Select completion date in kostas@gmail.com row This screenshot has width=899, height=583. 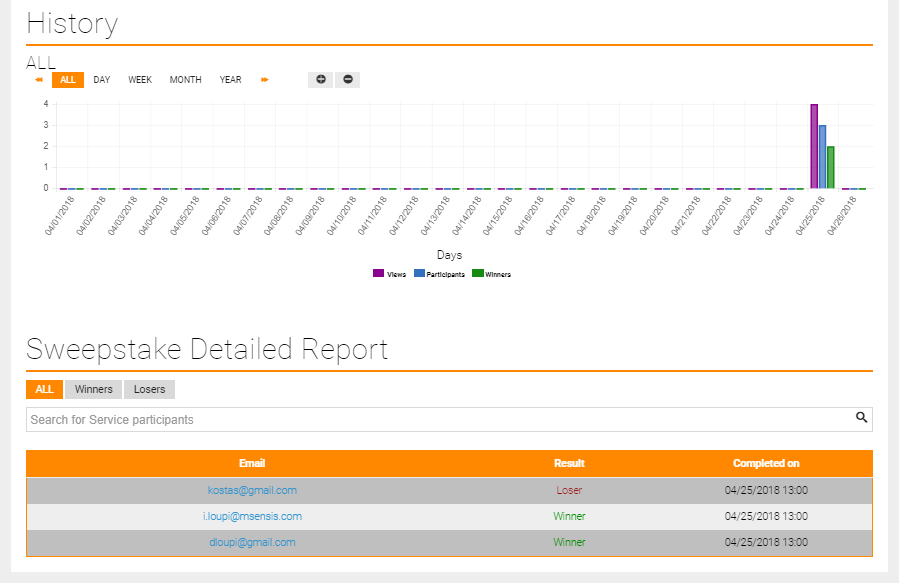coord(766,490)
